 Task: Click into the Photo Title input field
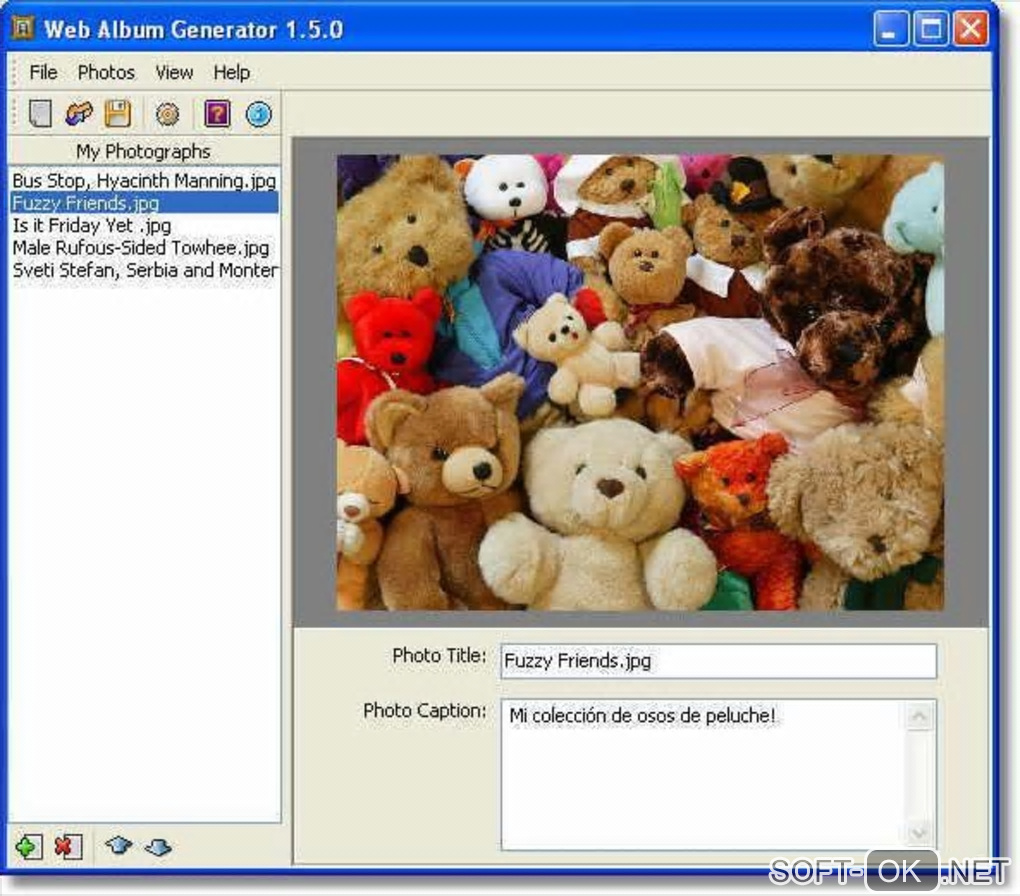tap(718, 661)
